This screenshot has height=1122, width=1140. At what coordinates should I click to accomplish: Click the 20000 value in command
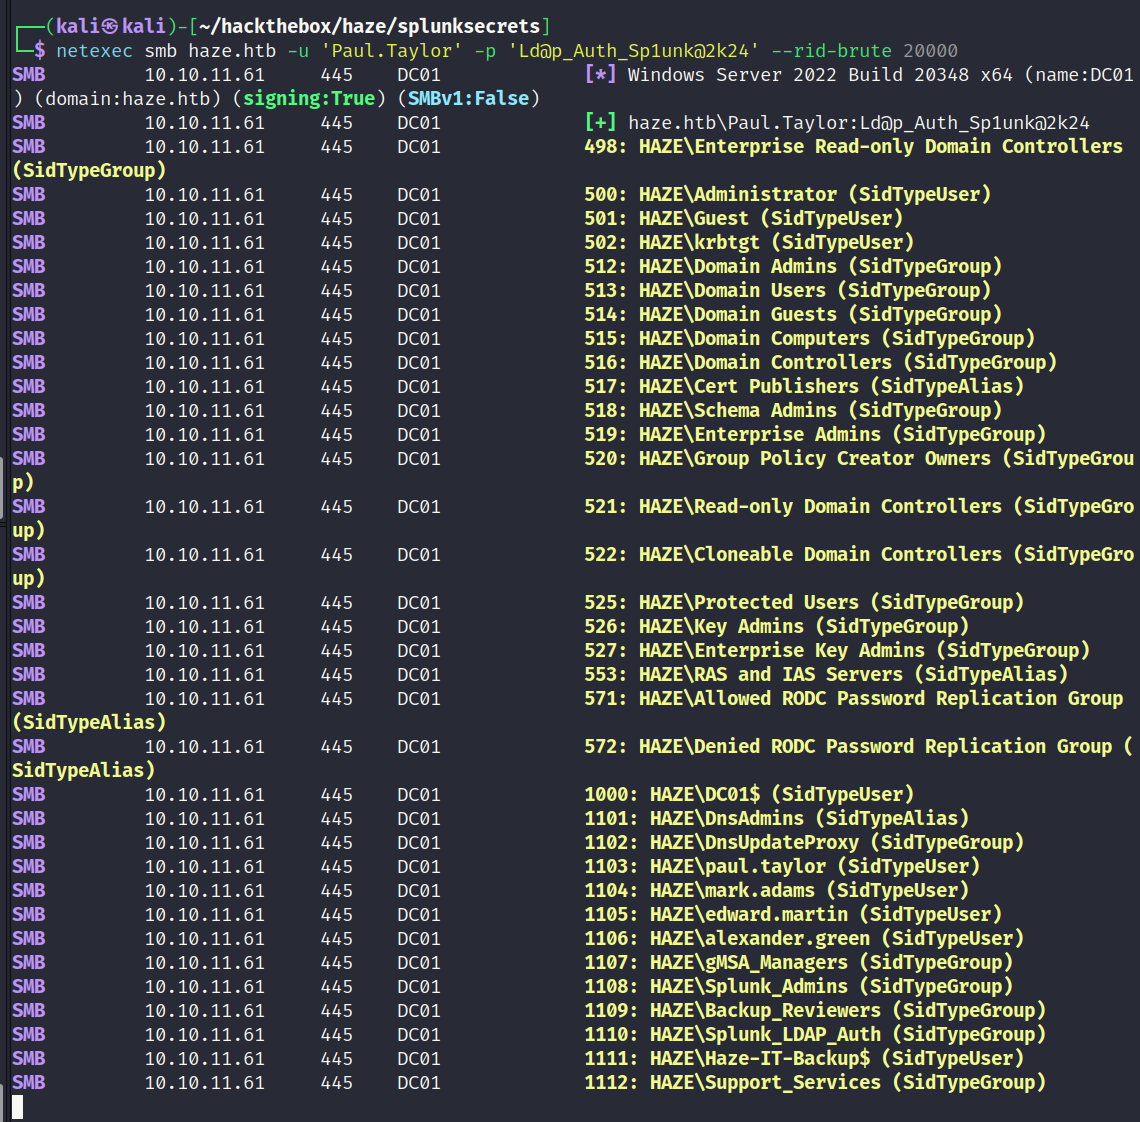click(x=931, y=51)
